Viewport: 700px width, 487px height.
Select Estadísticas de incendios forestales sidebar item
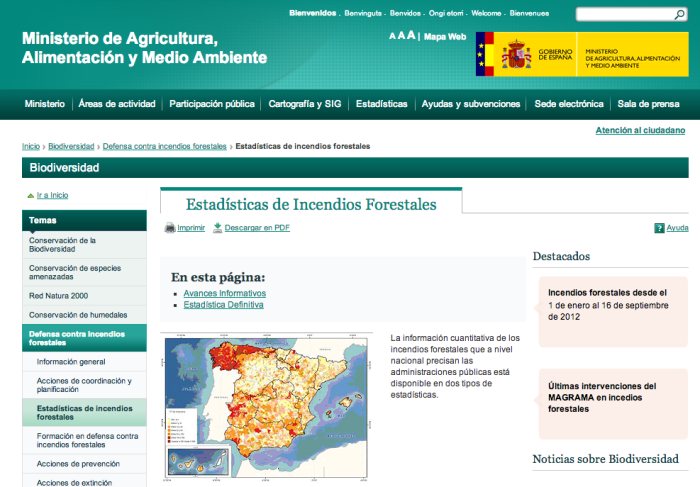(x=84, y=412)
